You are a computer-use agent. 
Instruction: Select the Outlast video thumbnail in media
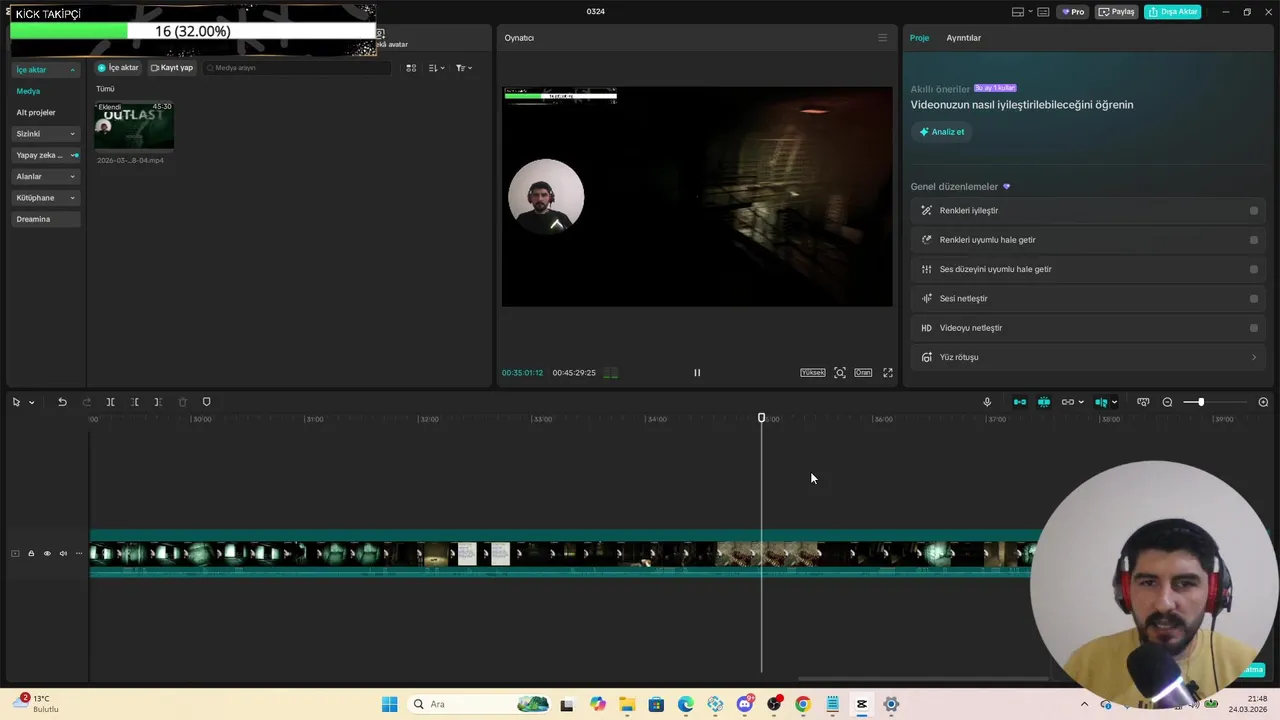(134, 125)
